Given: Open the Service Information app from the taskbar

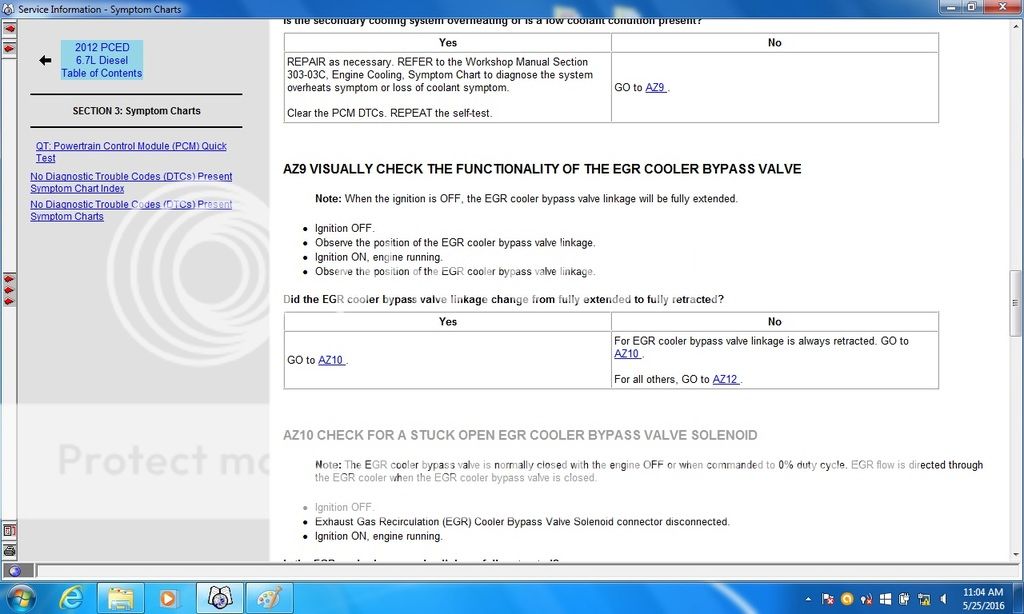Looking at the screenshot, I should (x=218, y=598).
